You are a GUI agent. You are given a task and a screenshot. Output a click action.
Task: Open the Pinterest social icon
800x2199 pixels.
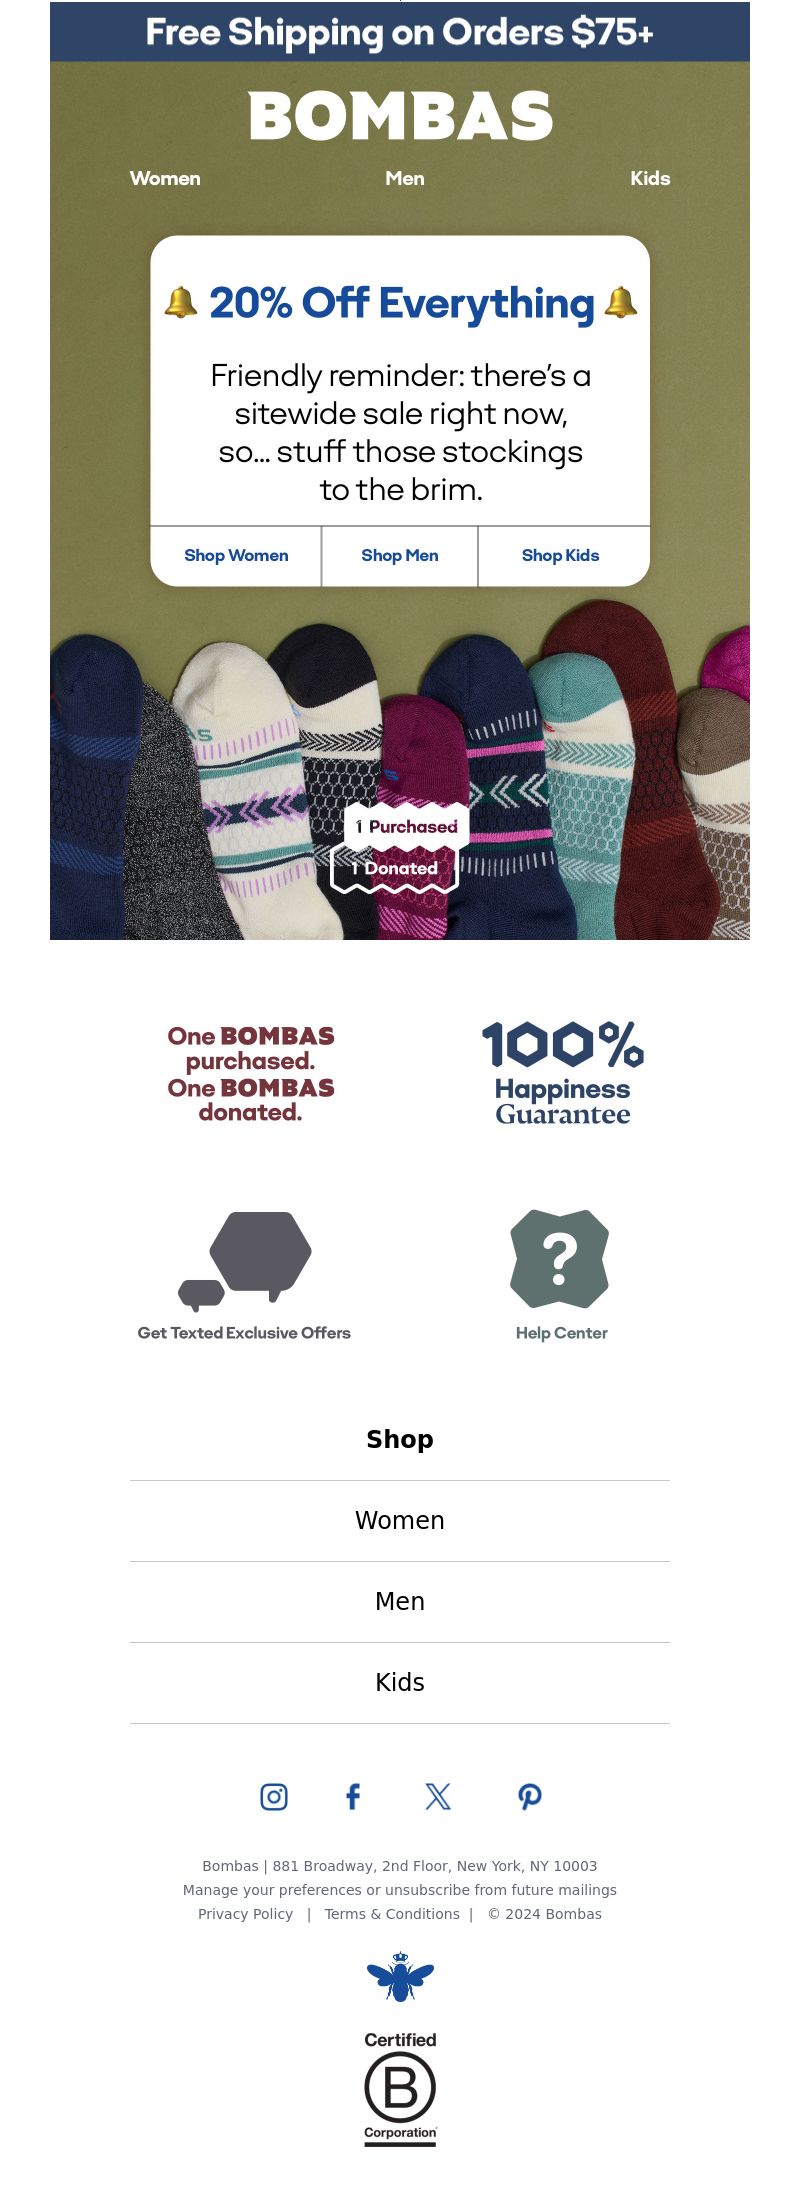(x=530, y=1797)
